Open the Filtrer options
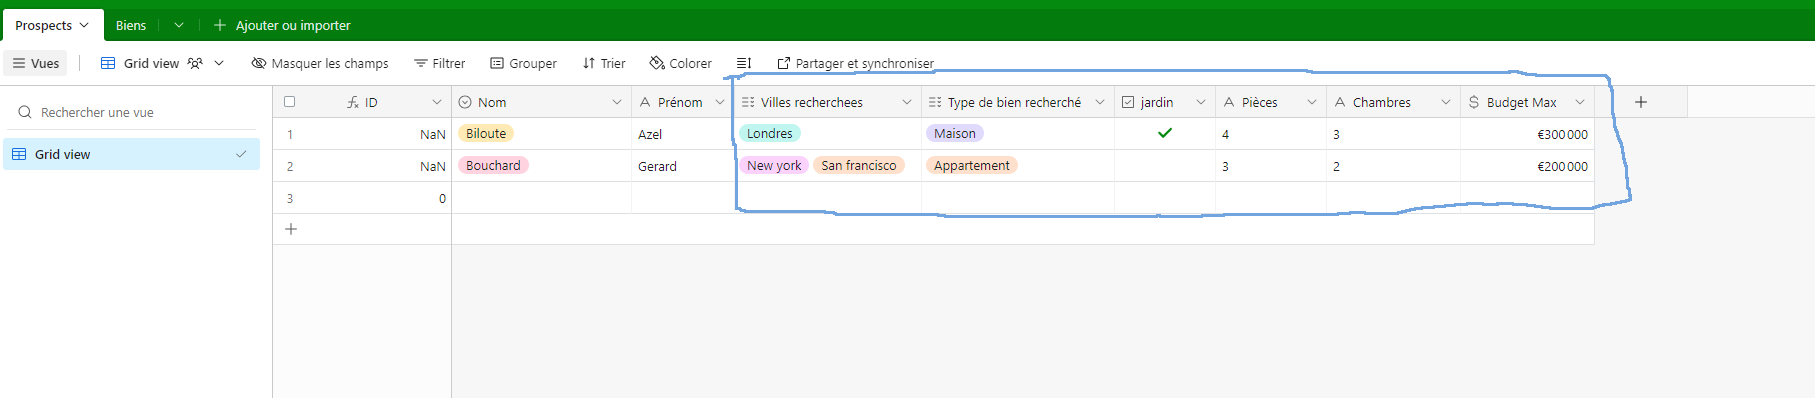The height and width of the screenshot is (398, 1815). click(x=440, y=63)
